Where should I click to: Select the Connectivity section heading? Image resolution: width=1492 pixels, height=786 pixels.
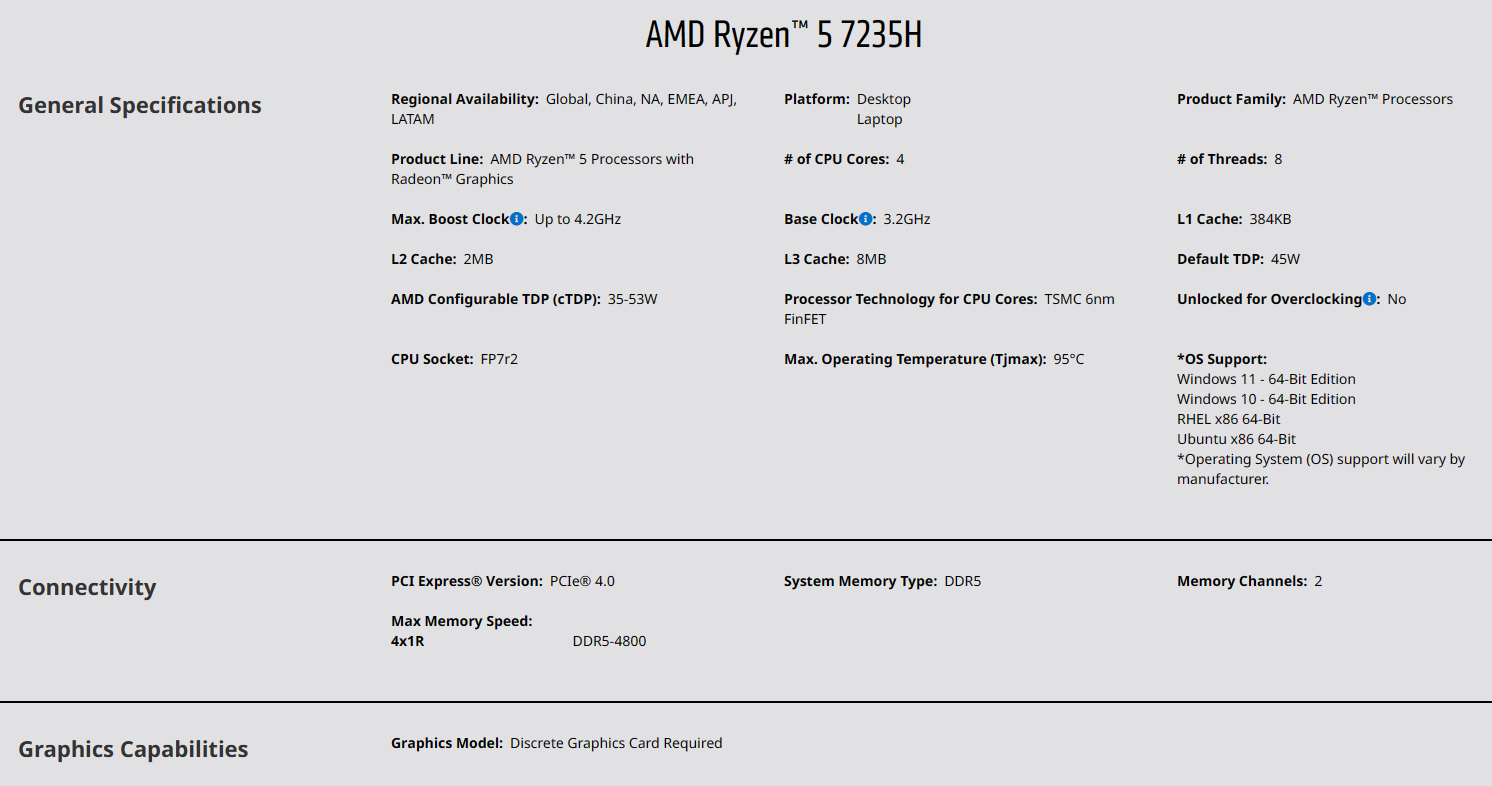87,587
